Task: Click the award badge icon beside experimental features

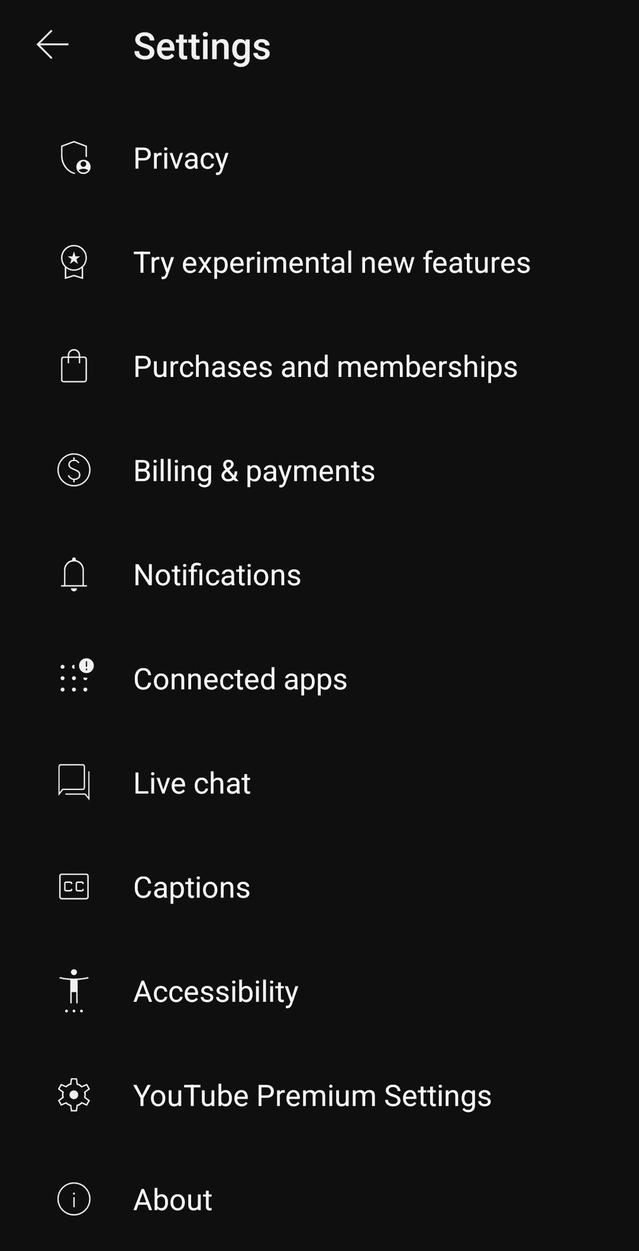Action: pos(73,262)
